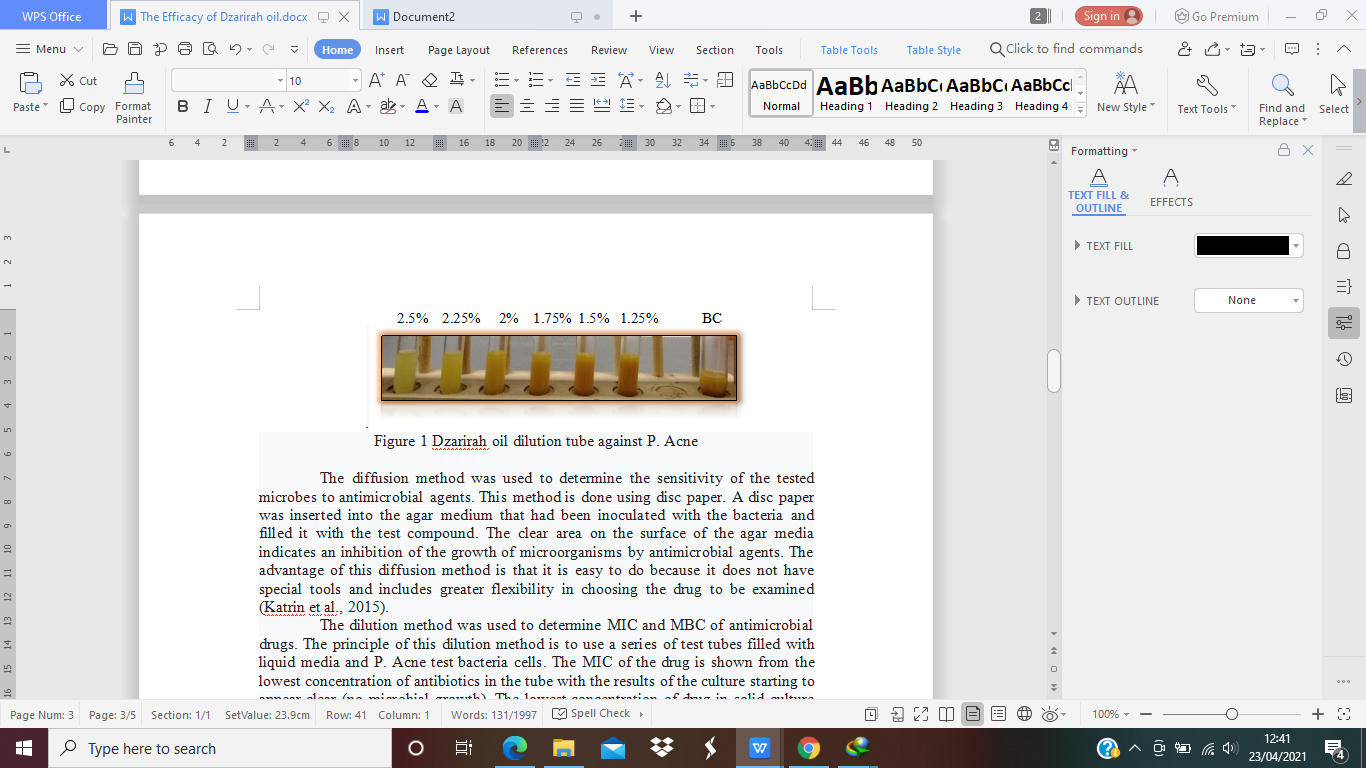This screenshot has height=768, width=1366.
Task: Click the Paste clipboard icon
Action: 30,85
